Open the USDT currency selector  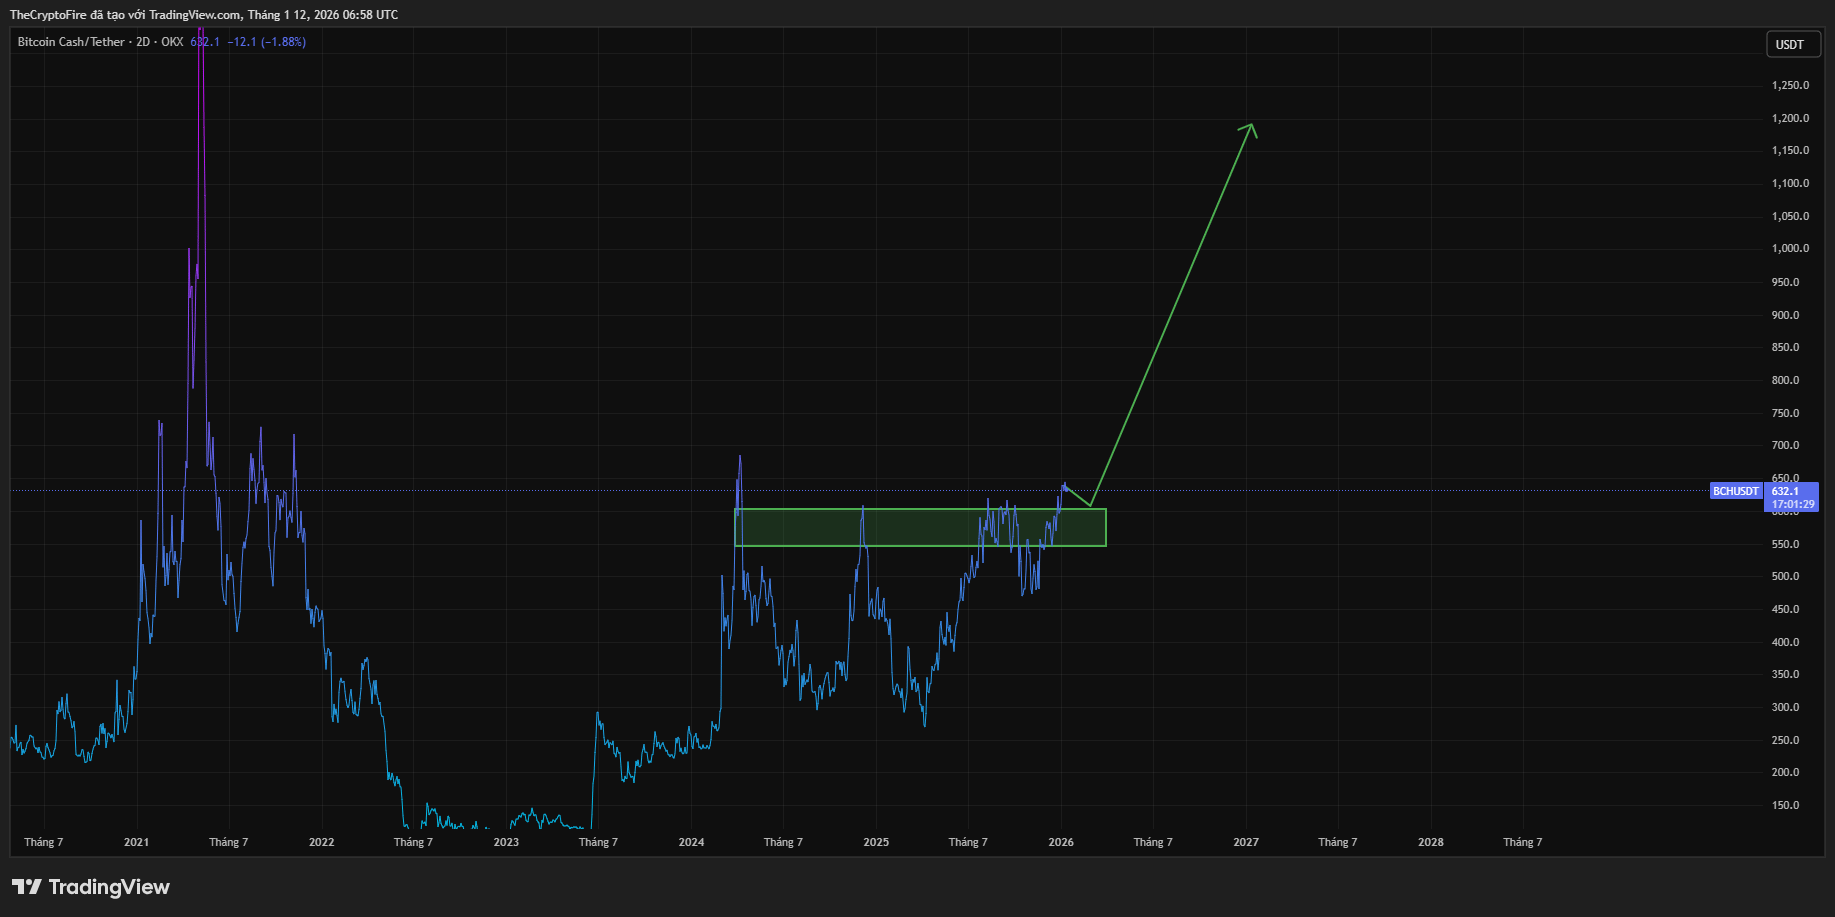[1792, 43]
